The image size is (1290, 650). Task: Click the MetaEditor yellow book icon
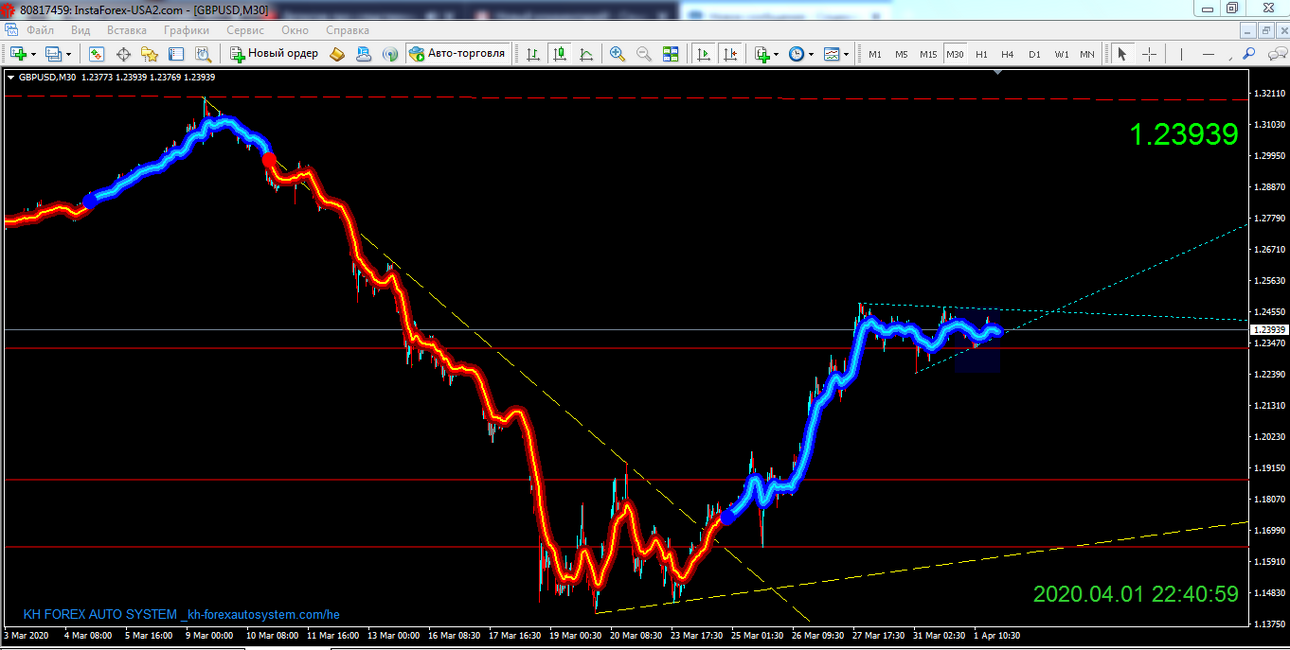337,54
